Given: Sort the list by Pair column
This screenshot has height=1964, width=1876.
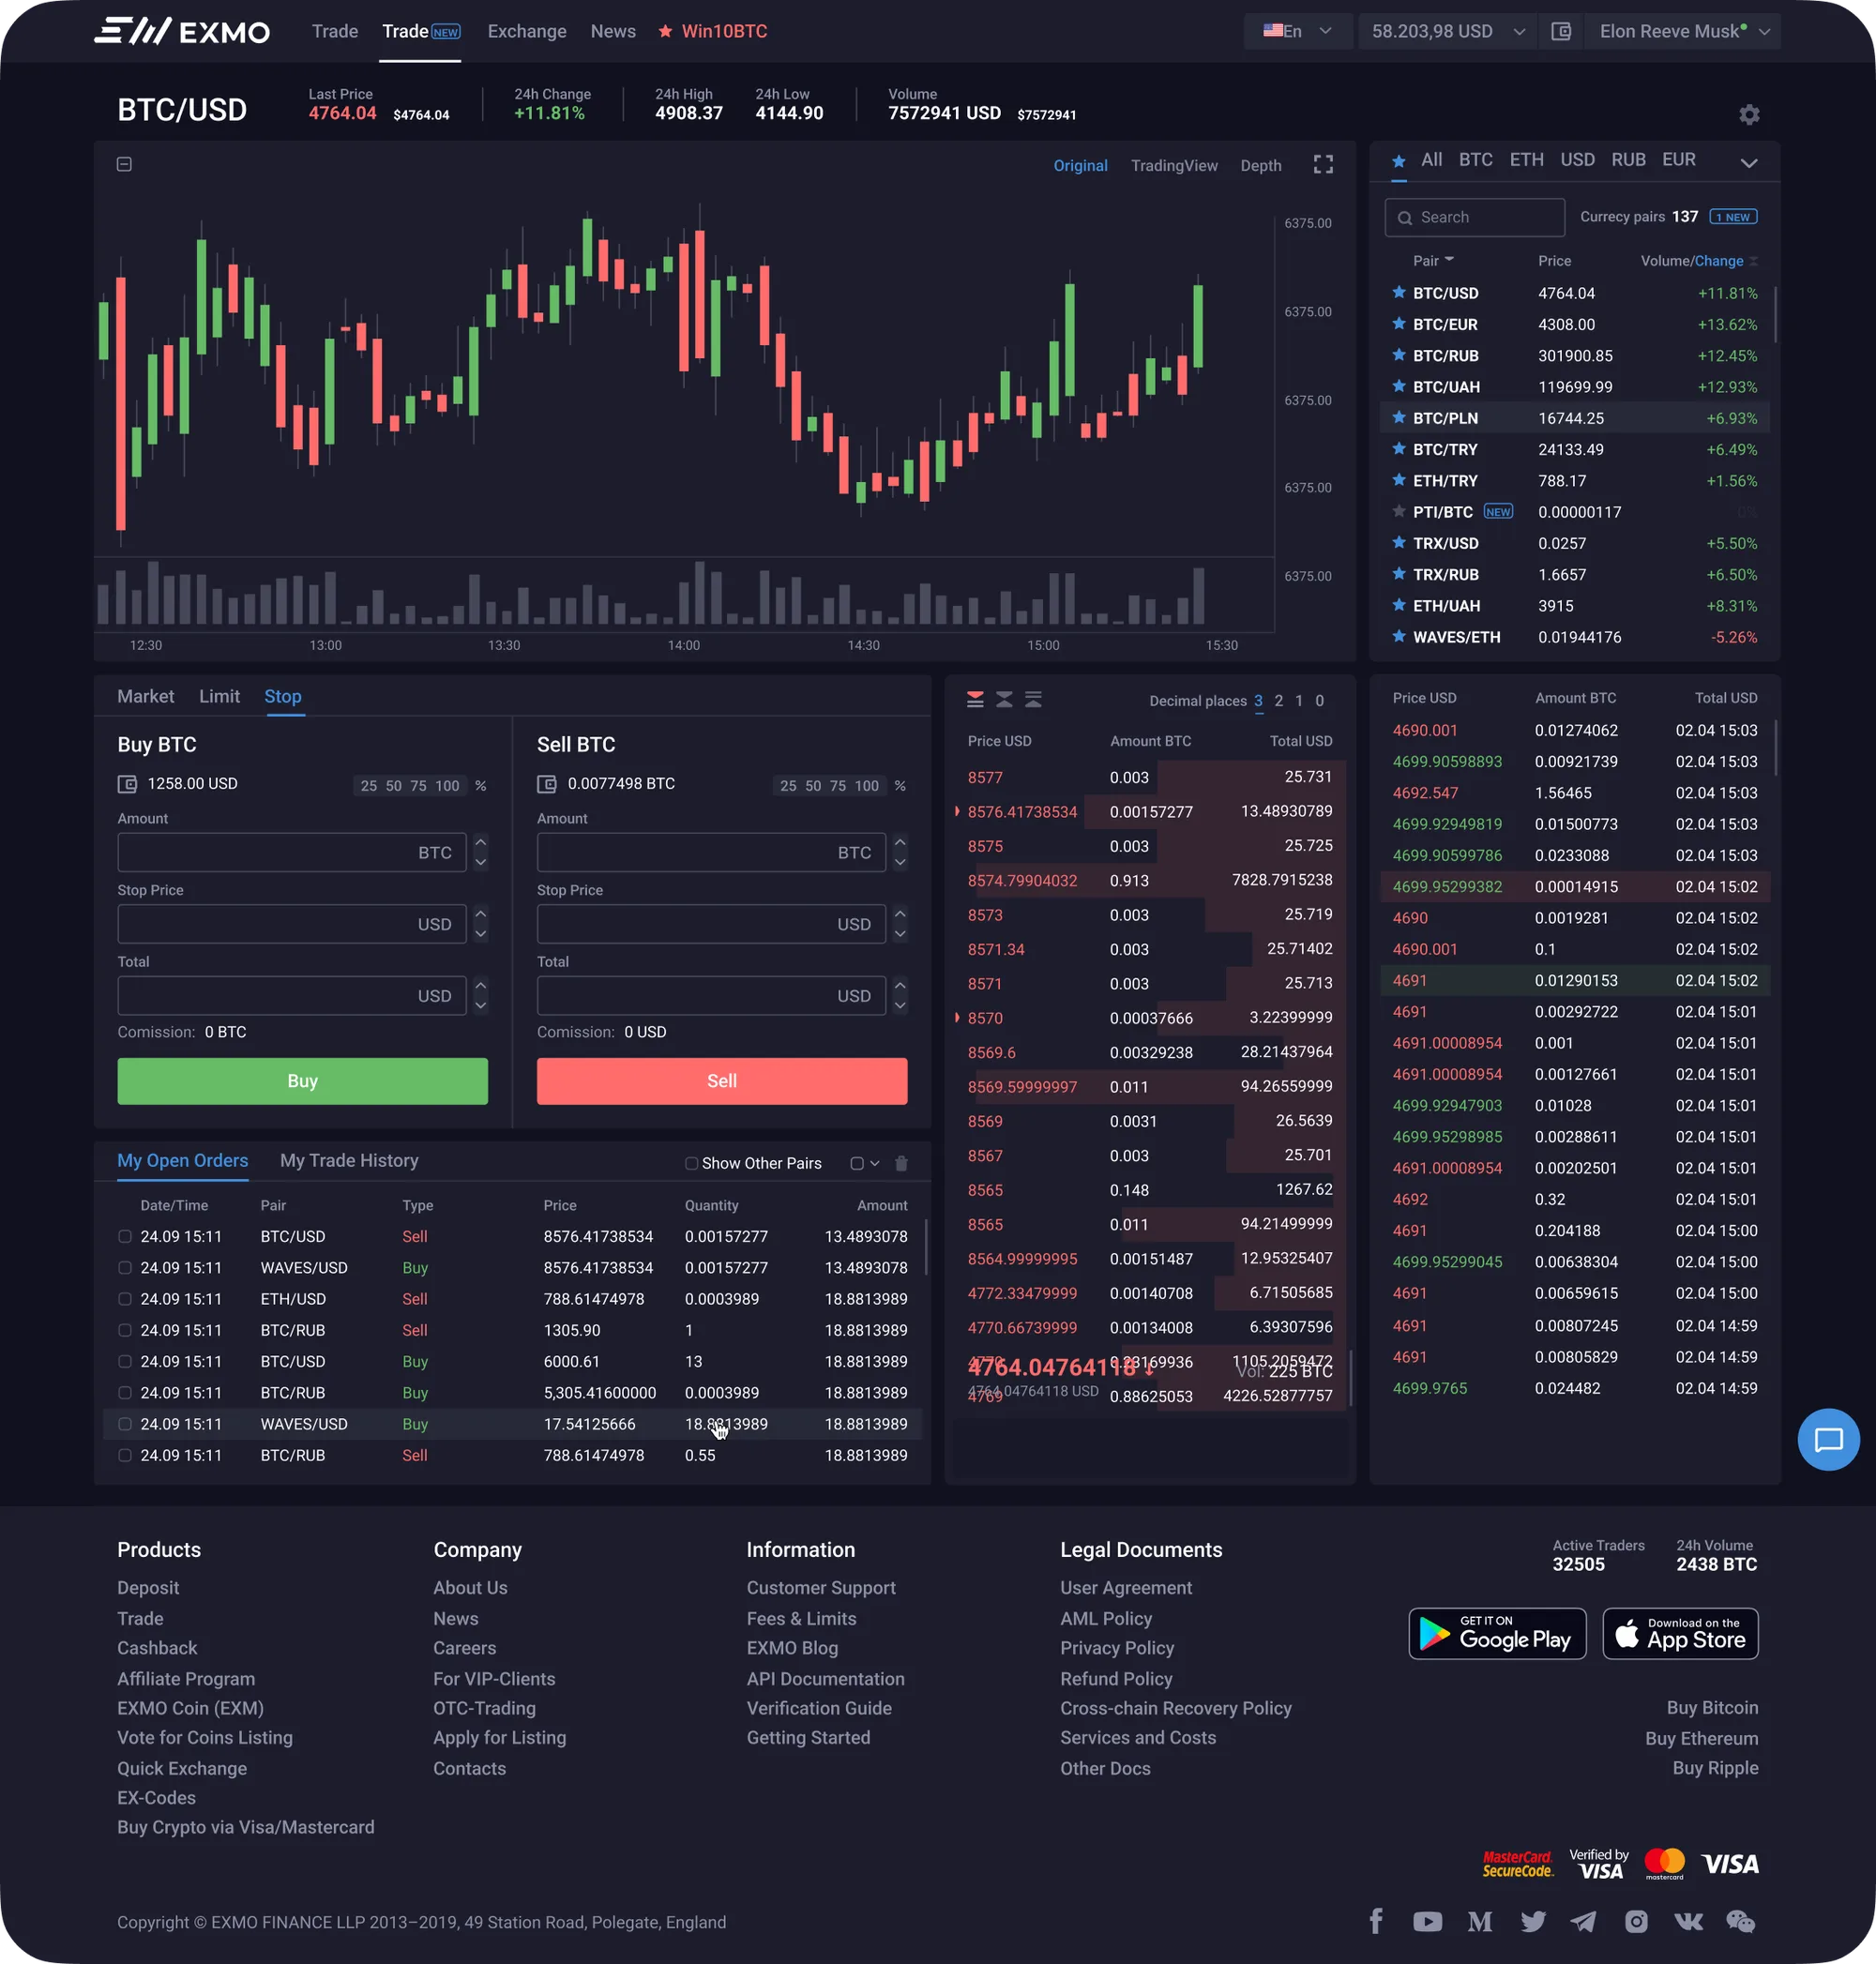Looking at the screenshot, I should point(1432,261).
